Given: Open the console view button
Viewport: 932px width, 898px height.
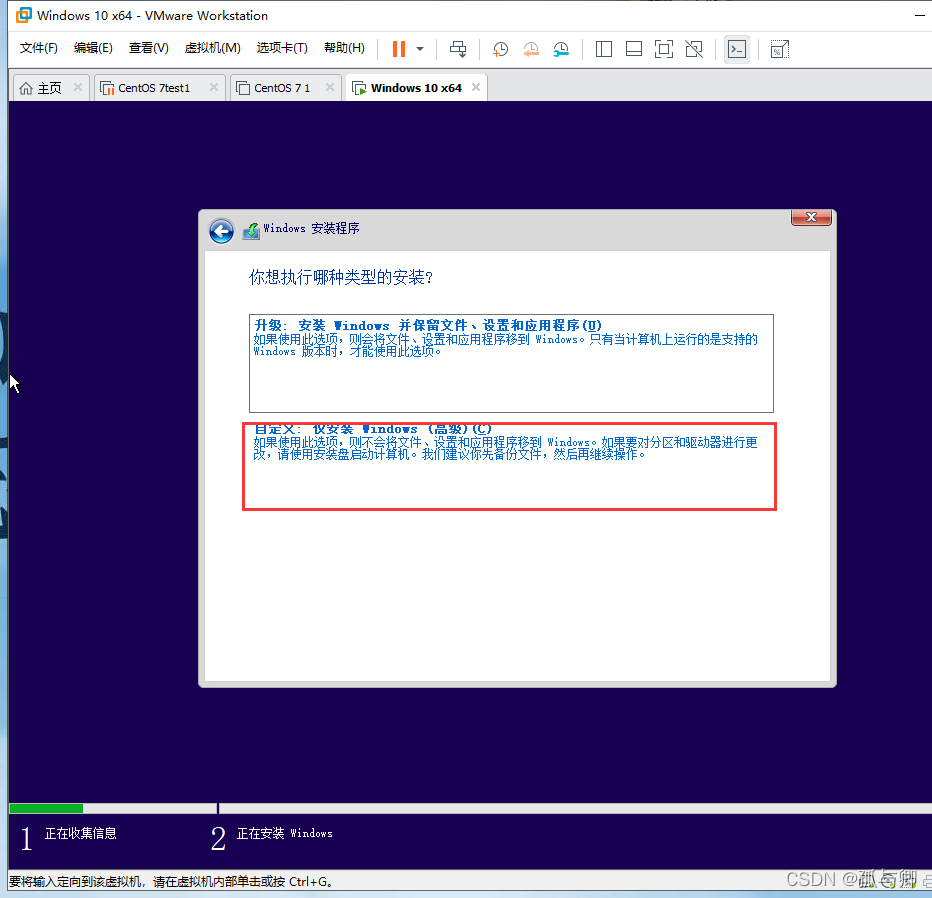Looking at the screenshot, I should 737,49.
